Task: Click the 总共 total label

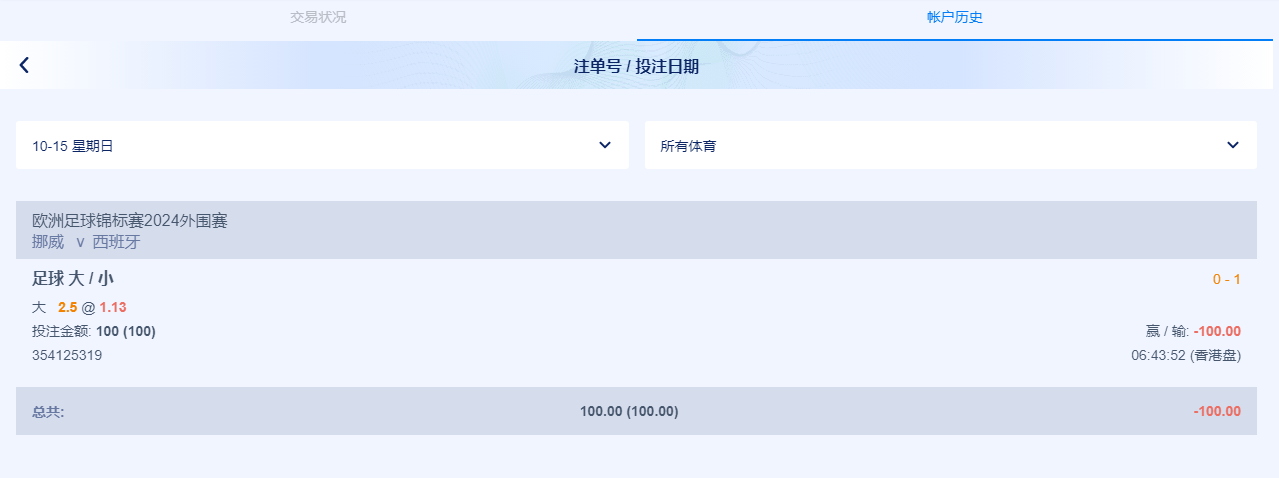Action: click(x=48, y=411)
